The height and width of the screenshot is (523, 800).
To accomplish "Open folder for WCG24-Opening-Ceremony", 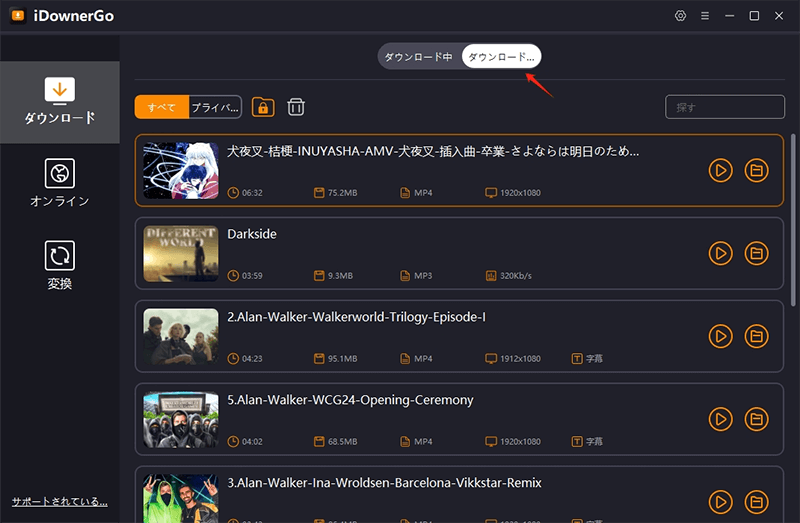I will (756, 419).
